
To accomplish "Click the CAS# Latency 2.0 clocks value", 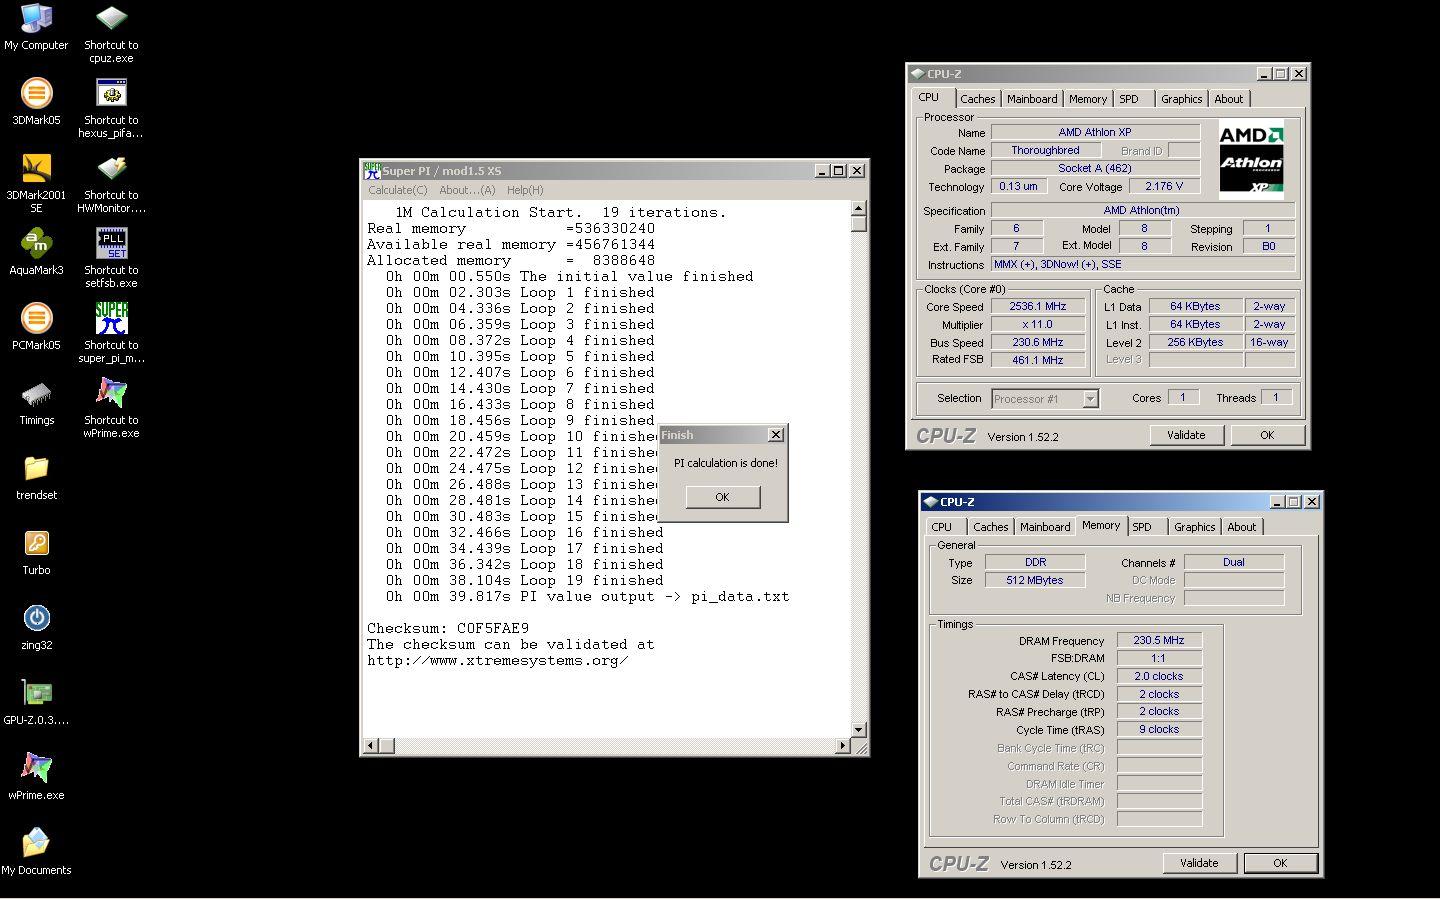I will pyautogui.click(x=1159, y=677).
